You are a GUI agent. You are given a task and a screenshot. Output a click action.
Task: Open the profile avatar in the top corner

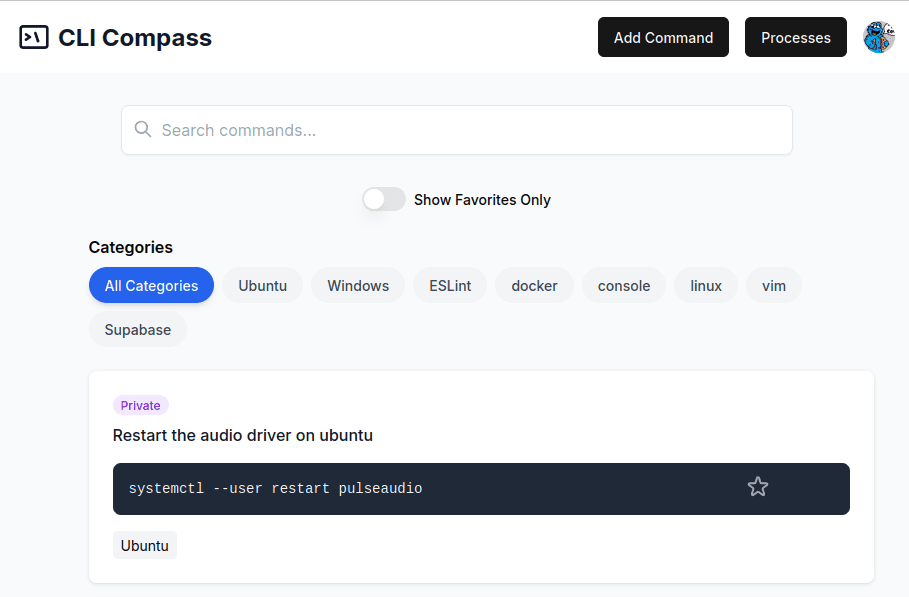(x=878, y=37)
